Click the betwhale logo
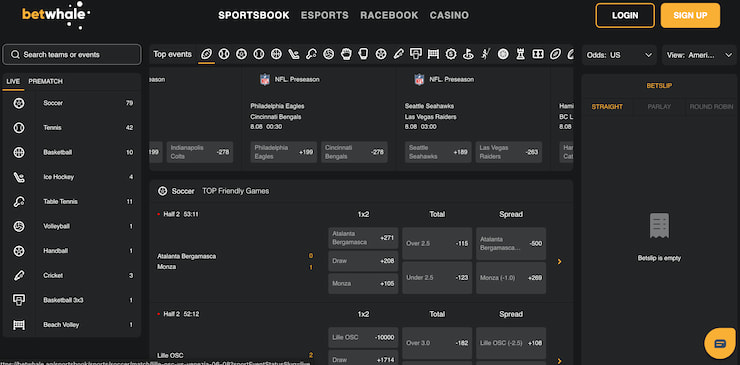This screenshot has height=365, width=740. point(56,15)
